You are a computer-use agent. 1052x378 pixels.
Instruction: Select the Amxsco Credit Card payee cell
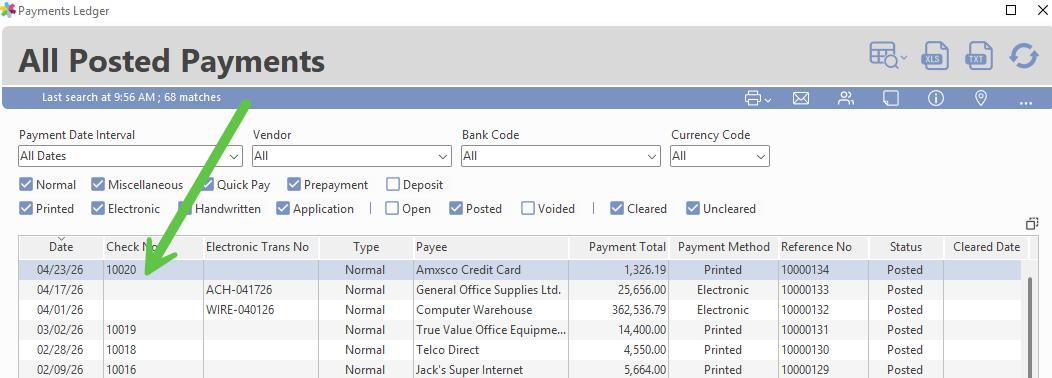490,270
